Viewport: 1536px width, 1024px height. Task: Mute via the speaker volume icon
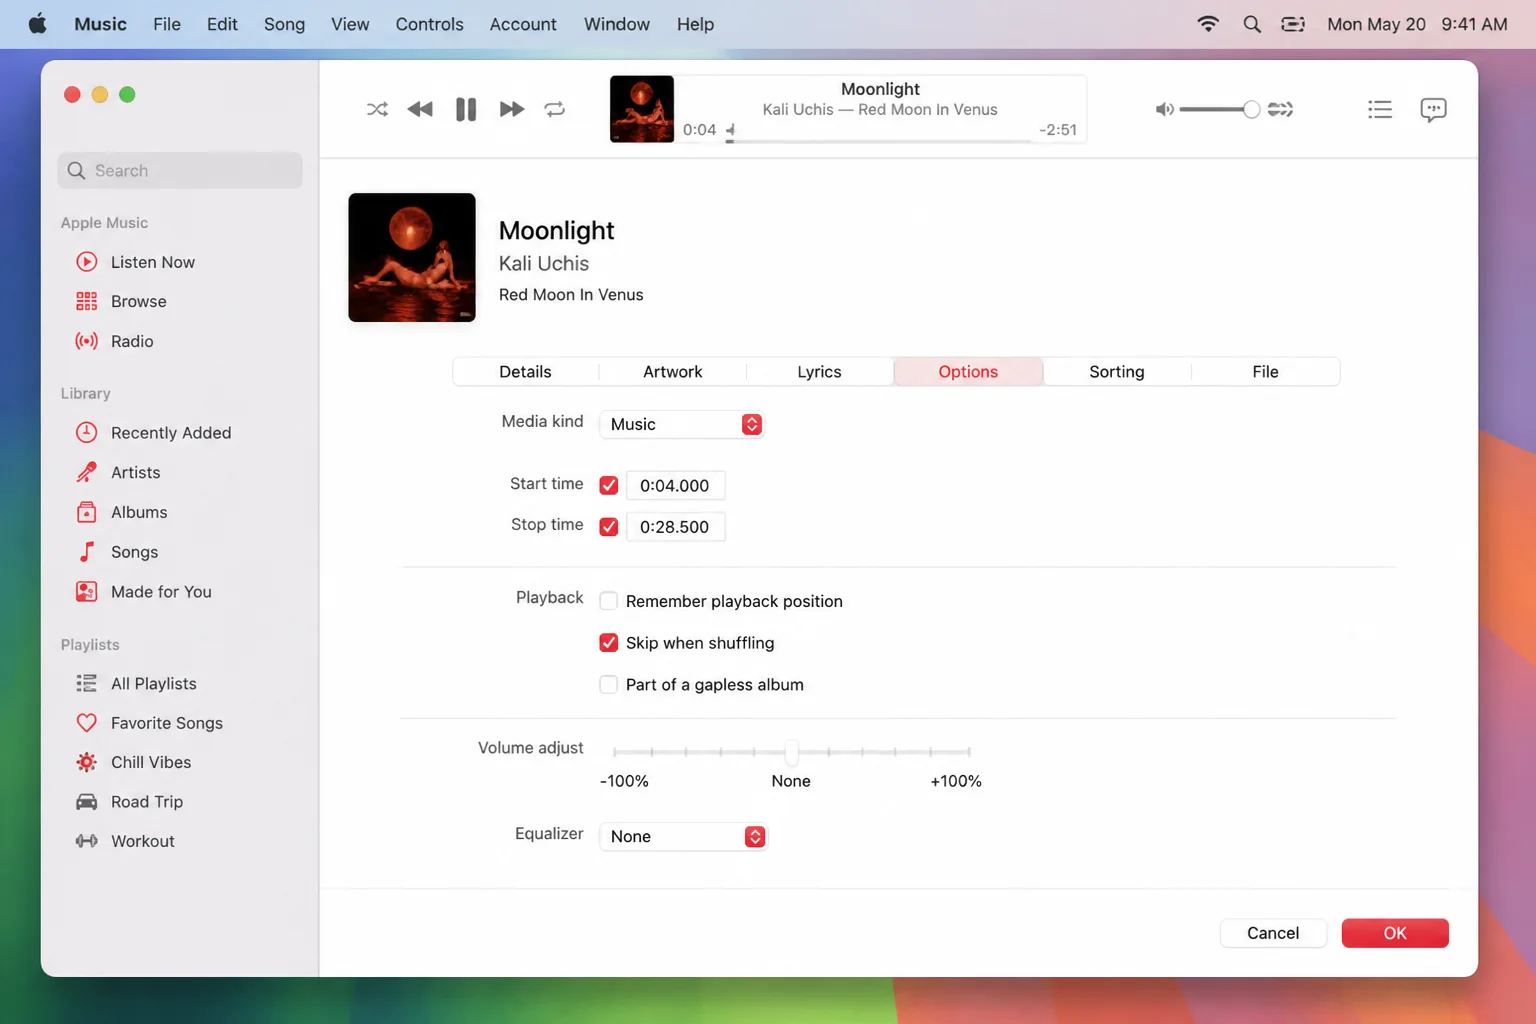(x=1164, y=109)
